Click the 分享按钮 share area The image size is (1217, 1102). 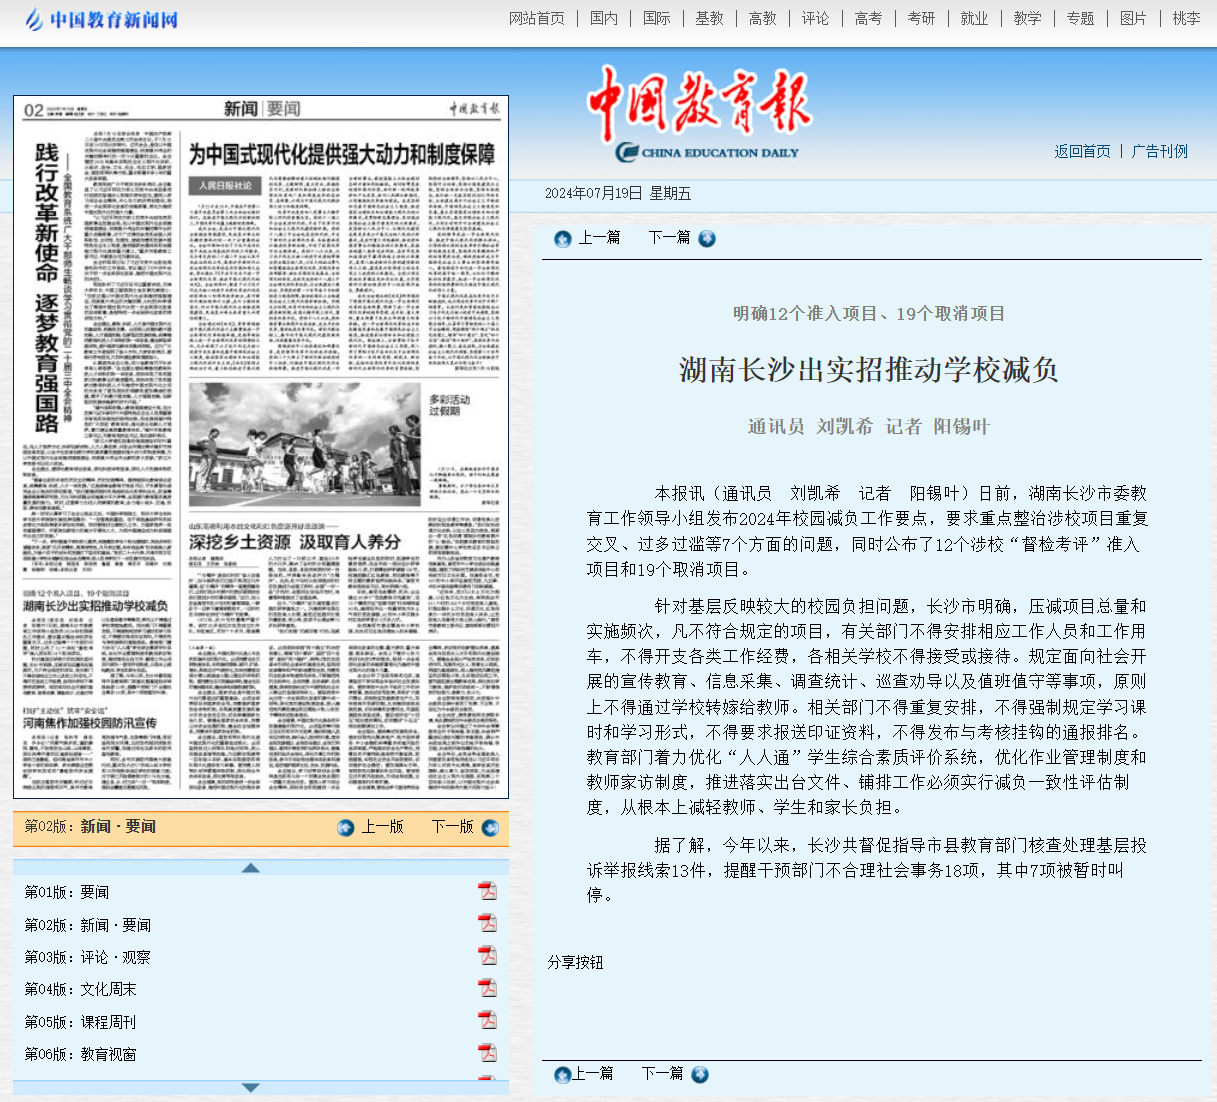pyautogui.click(x=576, y=962)
